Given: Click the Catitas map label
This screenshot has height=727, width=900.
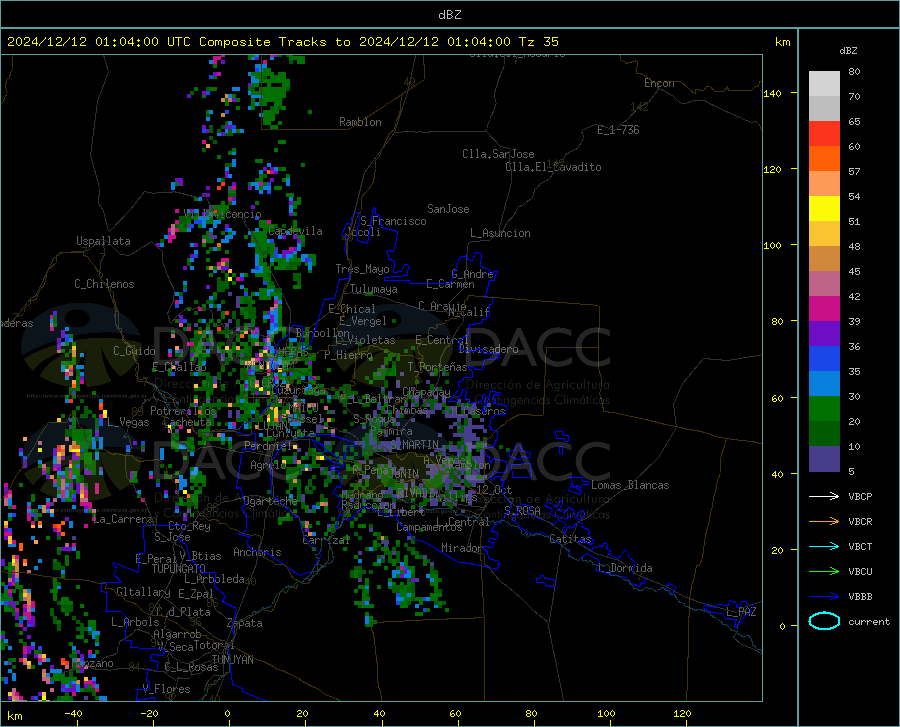Looking at the screenshot, I should click(570, 539).
